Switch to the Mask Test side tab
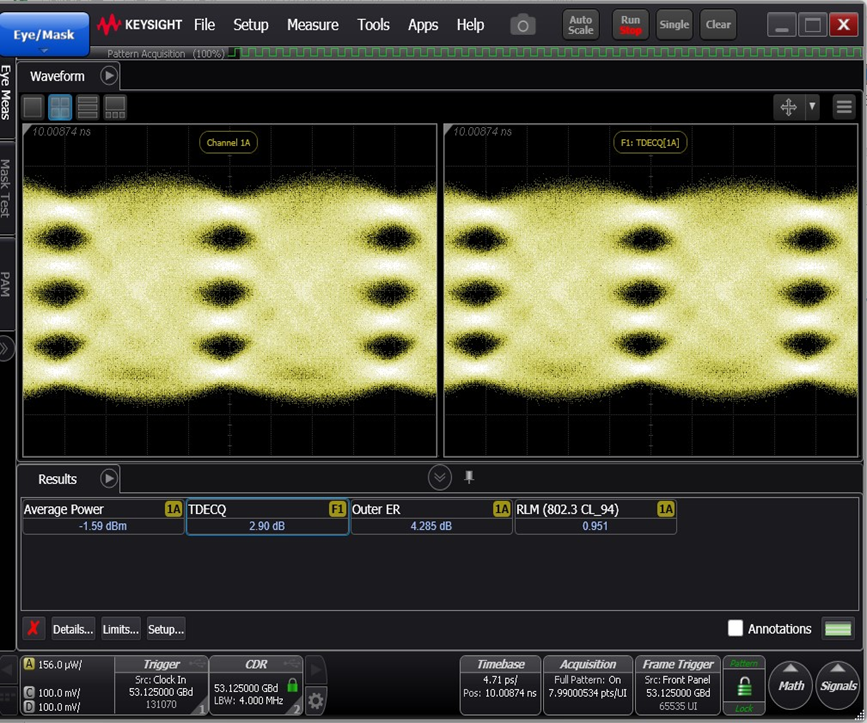This screenshot has height=723, width=867. point(7,188)
